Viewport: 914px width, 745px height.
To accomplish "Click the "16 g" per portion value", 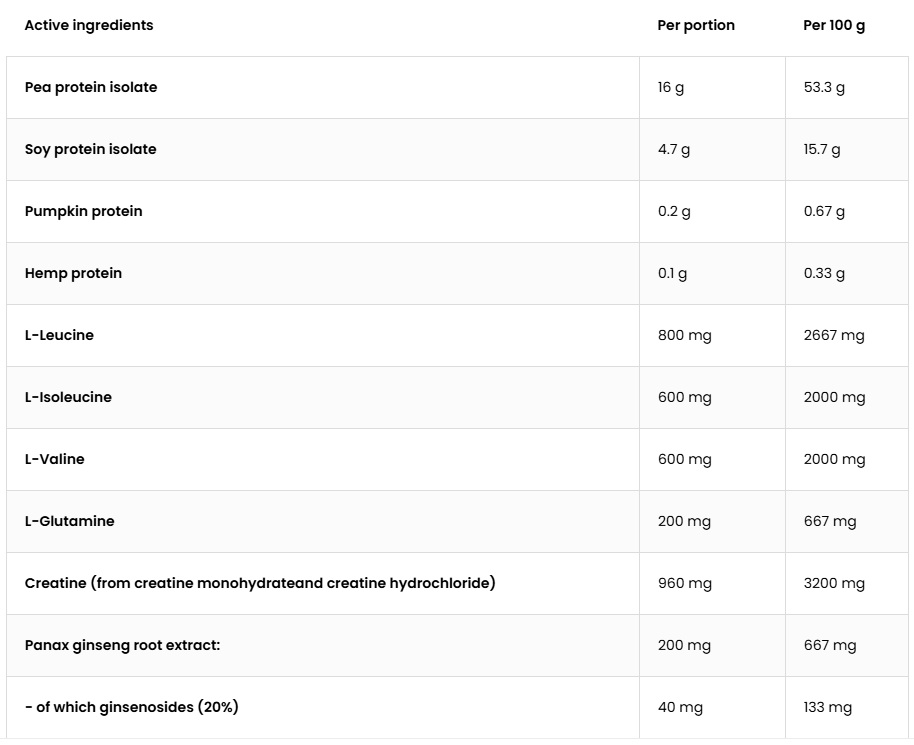I will click(x=671, y=87).
